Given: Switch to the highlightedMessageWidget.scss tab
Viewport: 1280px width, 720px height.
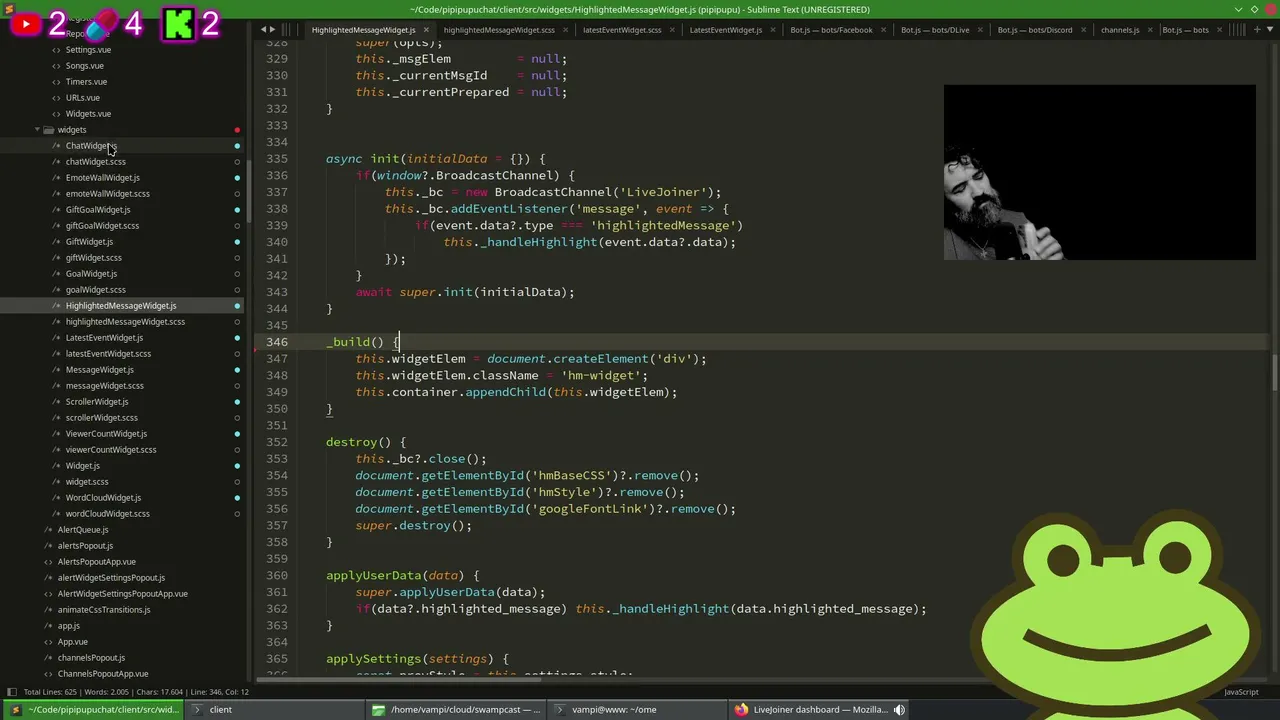Looking at the screenshot, I should [498, 30].
